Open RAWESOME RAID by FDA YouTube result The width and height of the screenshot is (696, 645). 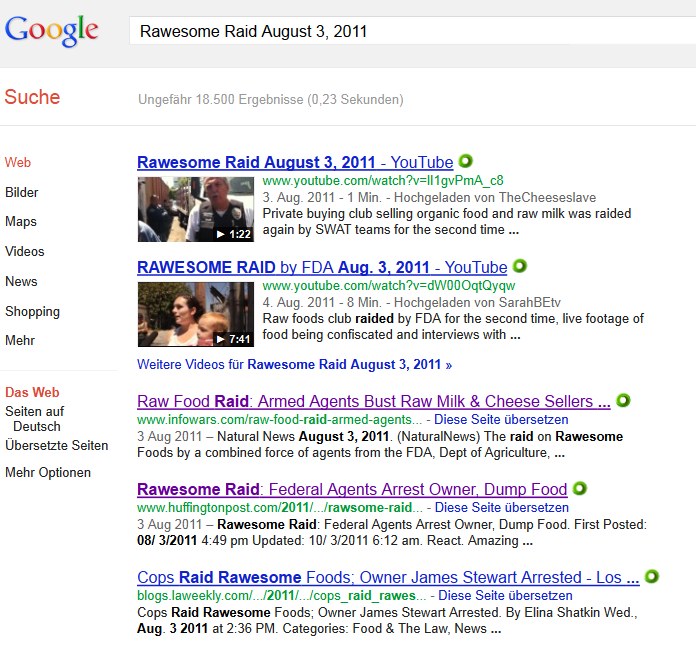pos(322,268)
